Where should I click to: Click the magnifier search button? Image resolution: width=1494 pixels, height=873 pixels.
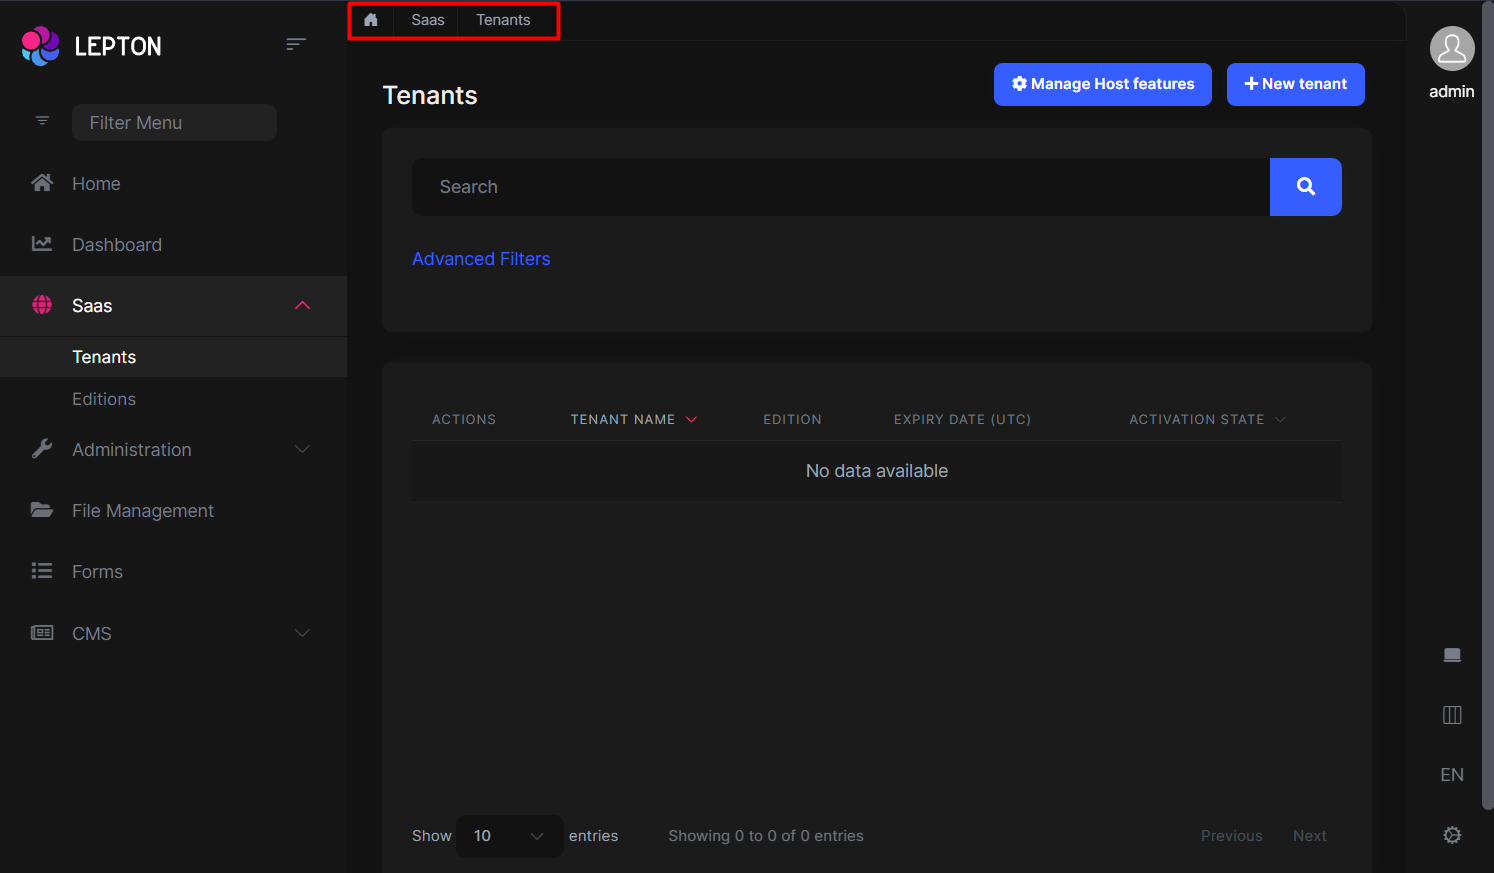(x=1306, y=187)
